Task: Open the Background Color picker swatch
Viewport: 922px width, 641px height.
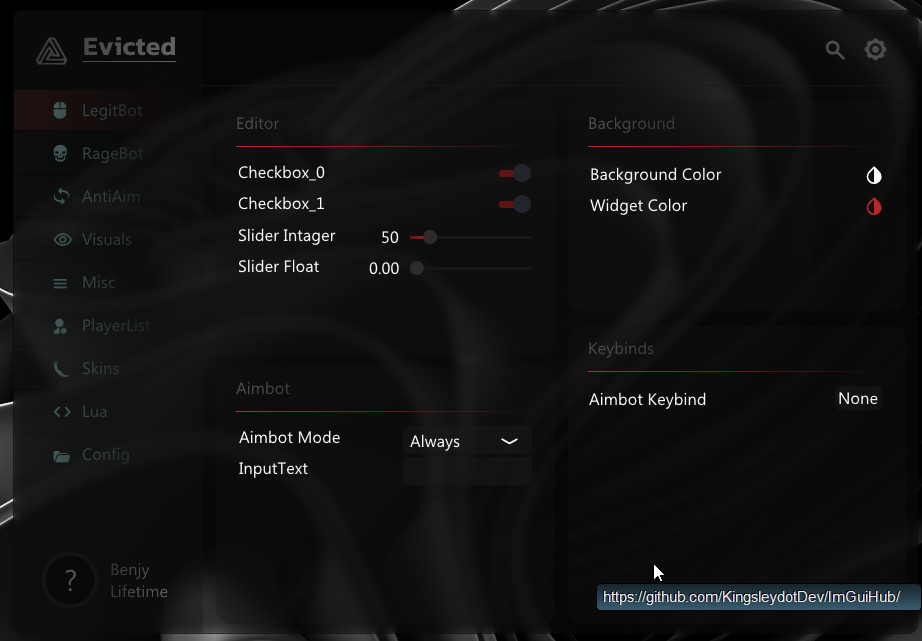Action: pyautogui.click(x=874, y=175)
